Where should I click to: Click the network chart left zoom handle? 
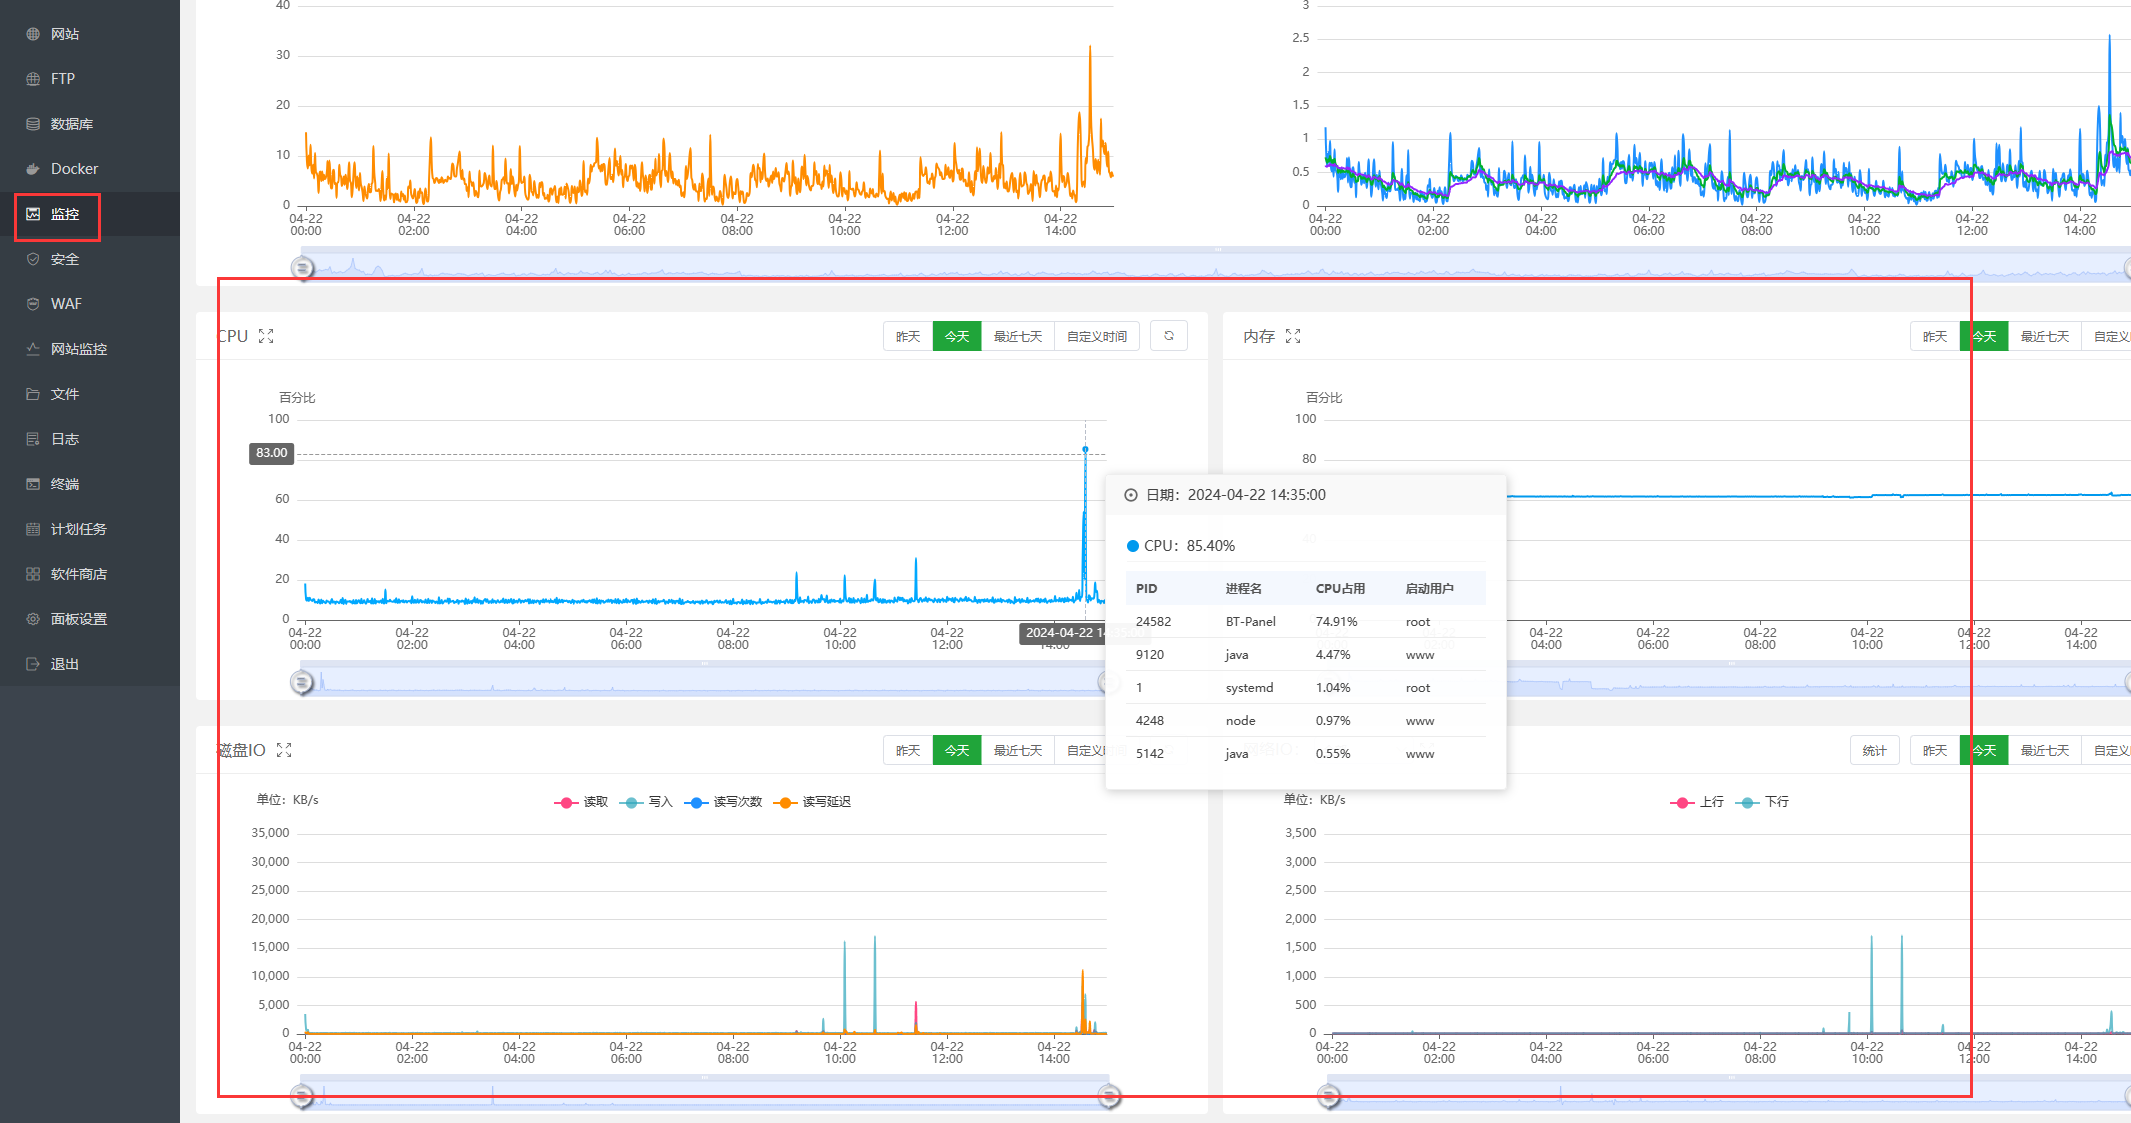coord(1329,1096)
